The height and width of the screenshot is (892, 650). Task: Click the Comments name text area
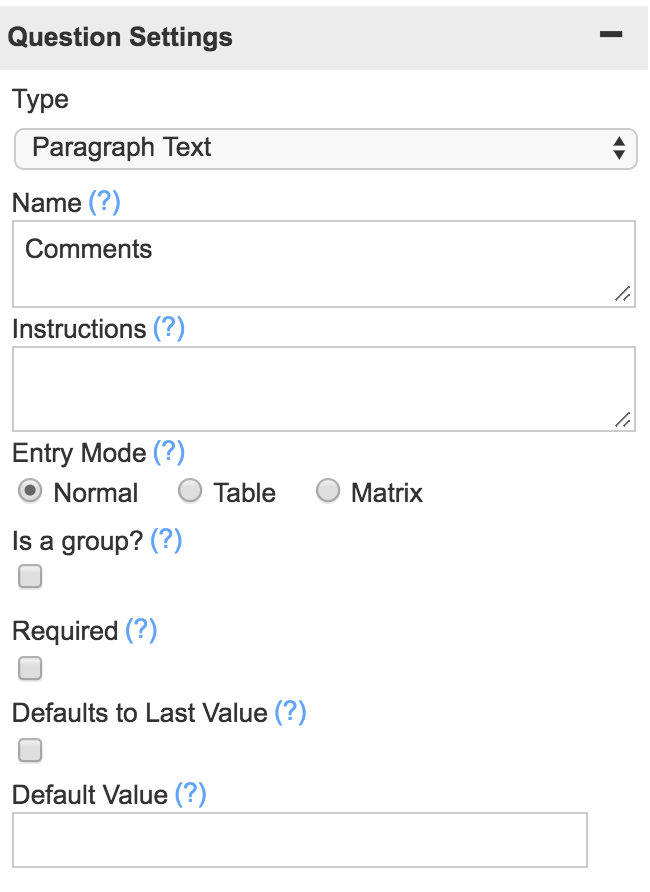(325, 262)
